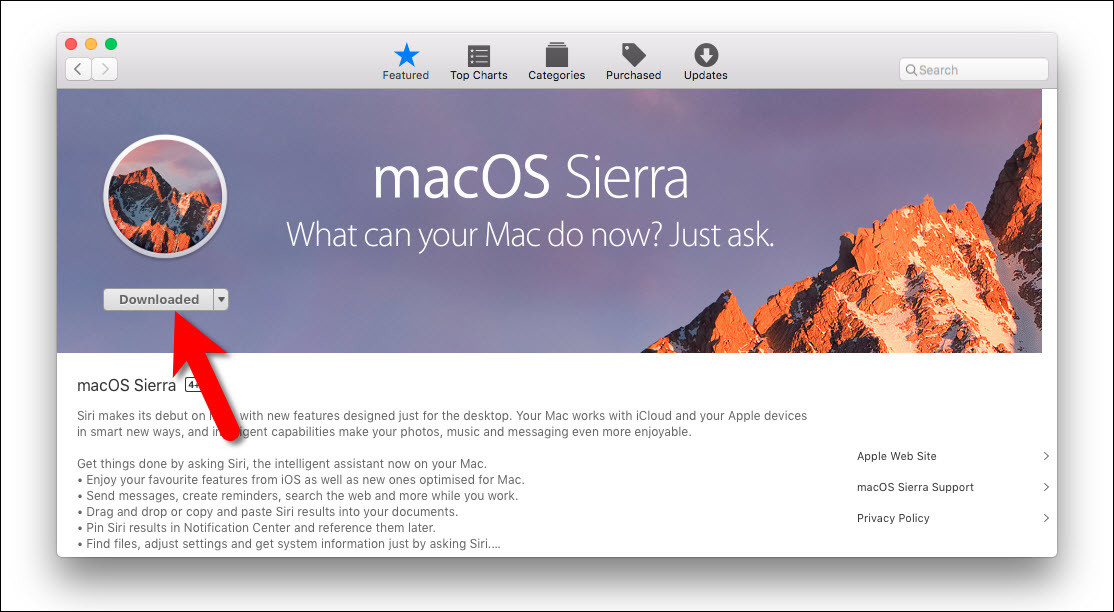
Task: Go to the Purchased tab
Action: point(633,63)
